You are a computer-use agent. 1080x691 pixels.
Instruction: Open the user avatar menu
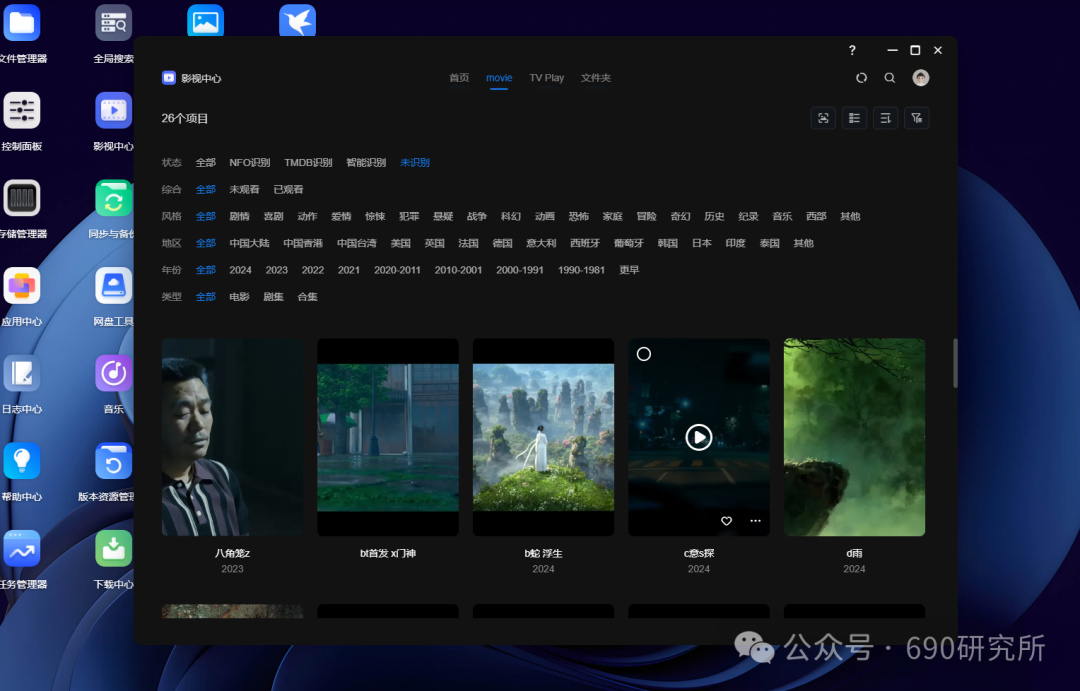921,78
